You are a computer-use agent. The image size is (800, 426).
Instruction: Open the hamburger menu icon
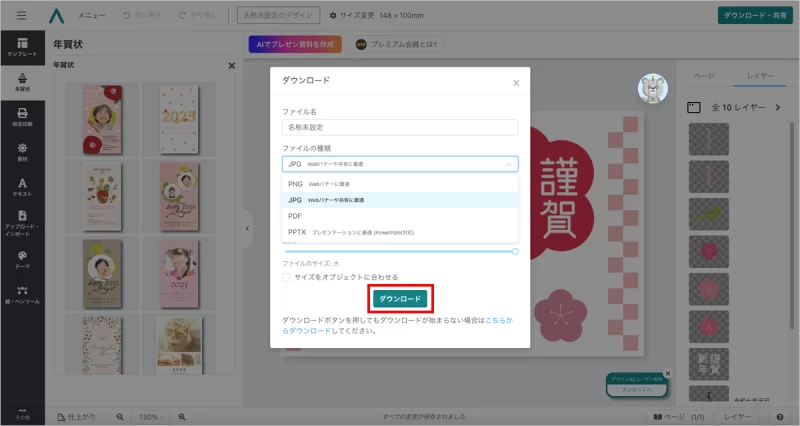[x=22, y=16]
